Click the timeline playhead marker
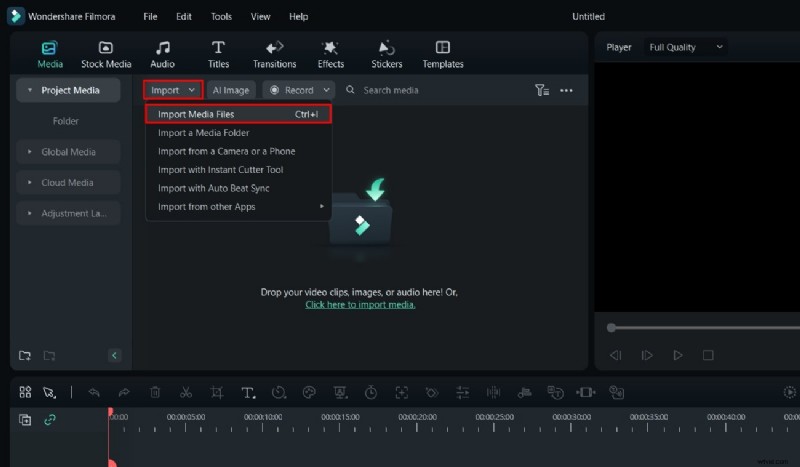This screenshot has width=800, height=467. click(110, 411)
